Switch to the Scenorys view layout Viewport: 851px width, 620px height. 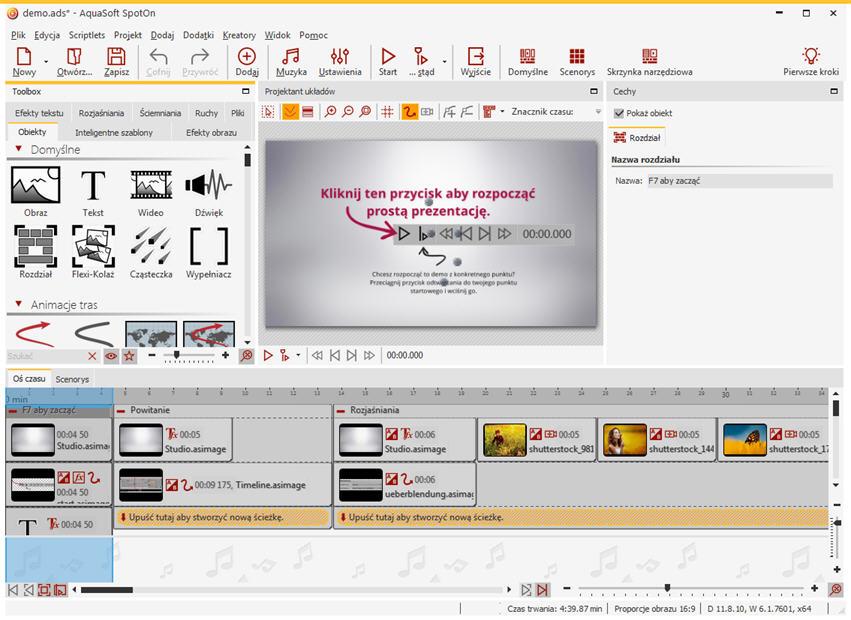[x=577, y=61]
